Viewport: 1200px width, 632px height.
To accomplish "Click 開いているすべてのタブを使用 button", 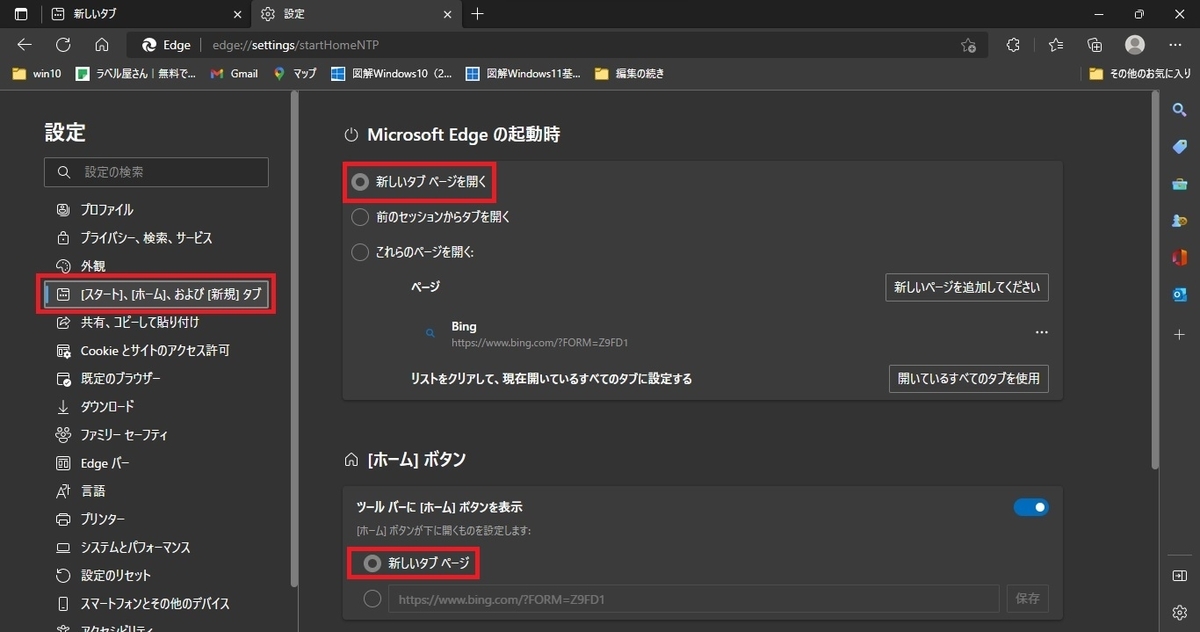I will coord(969,379).
